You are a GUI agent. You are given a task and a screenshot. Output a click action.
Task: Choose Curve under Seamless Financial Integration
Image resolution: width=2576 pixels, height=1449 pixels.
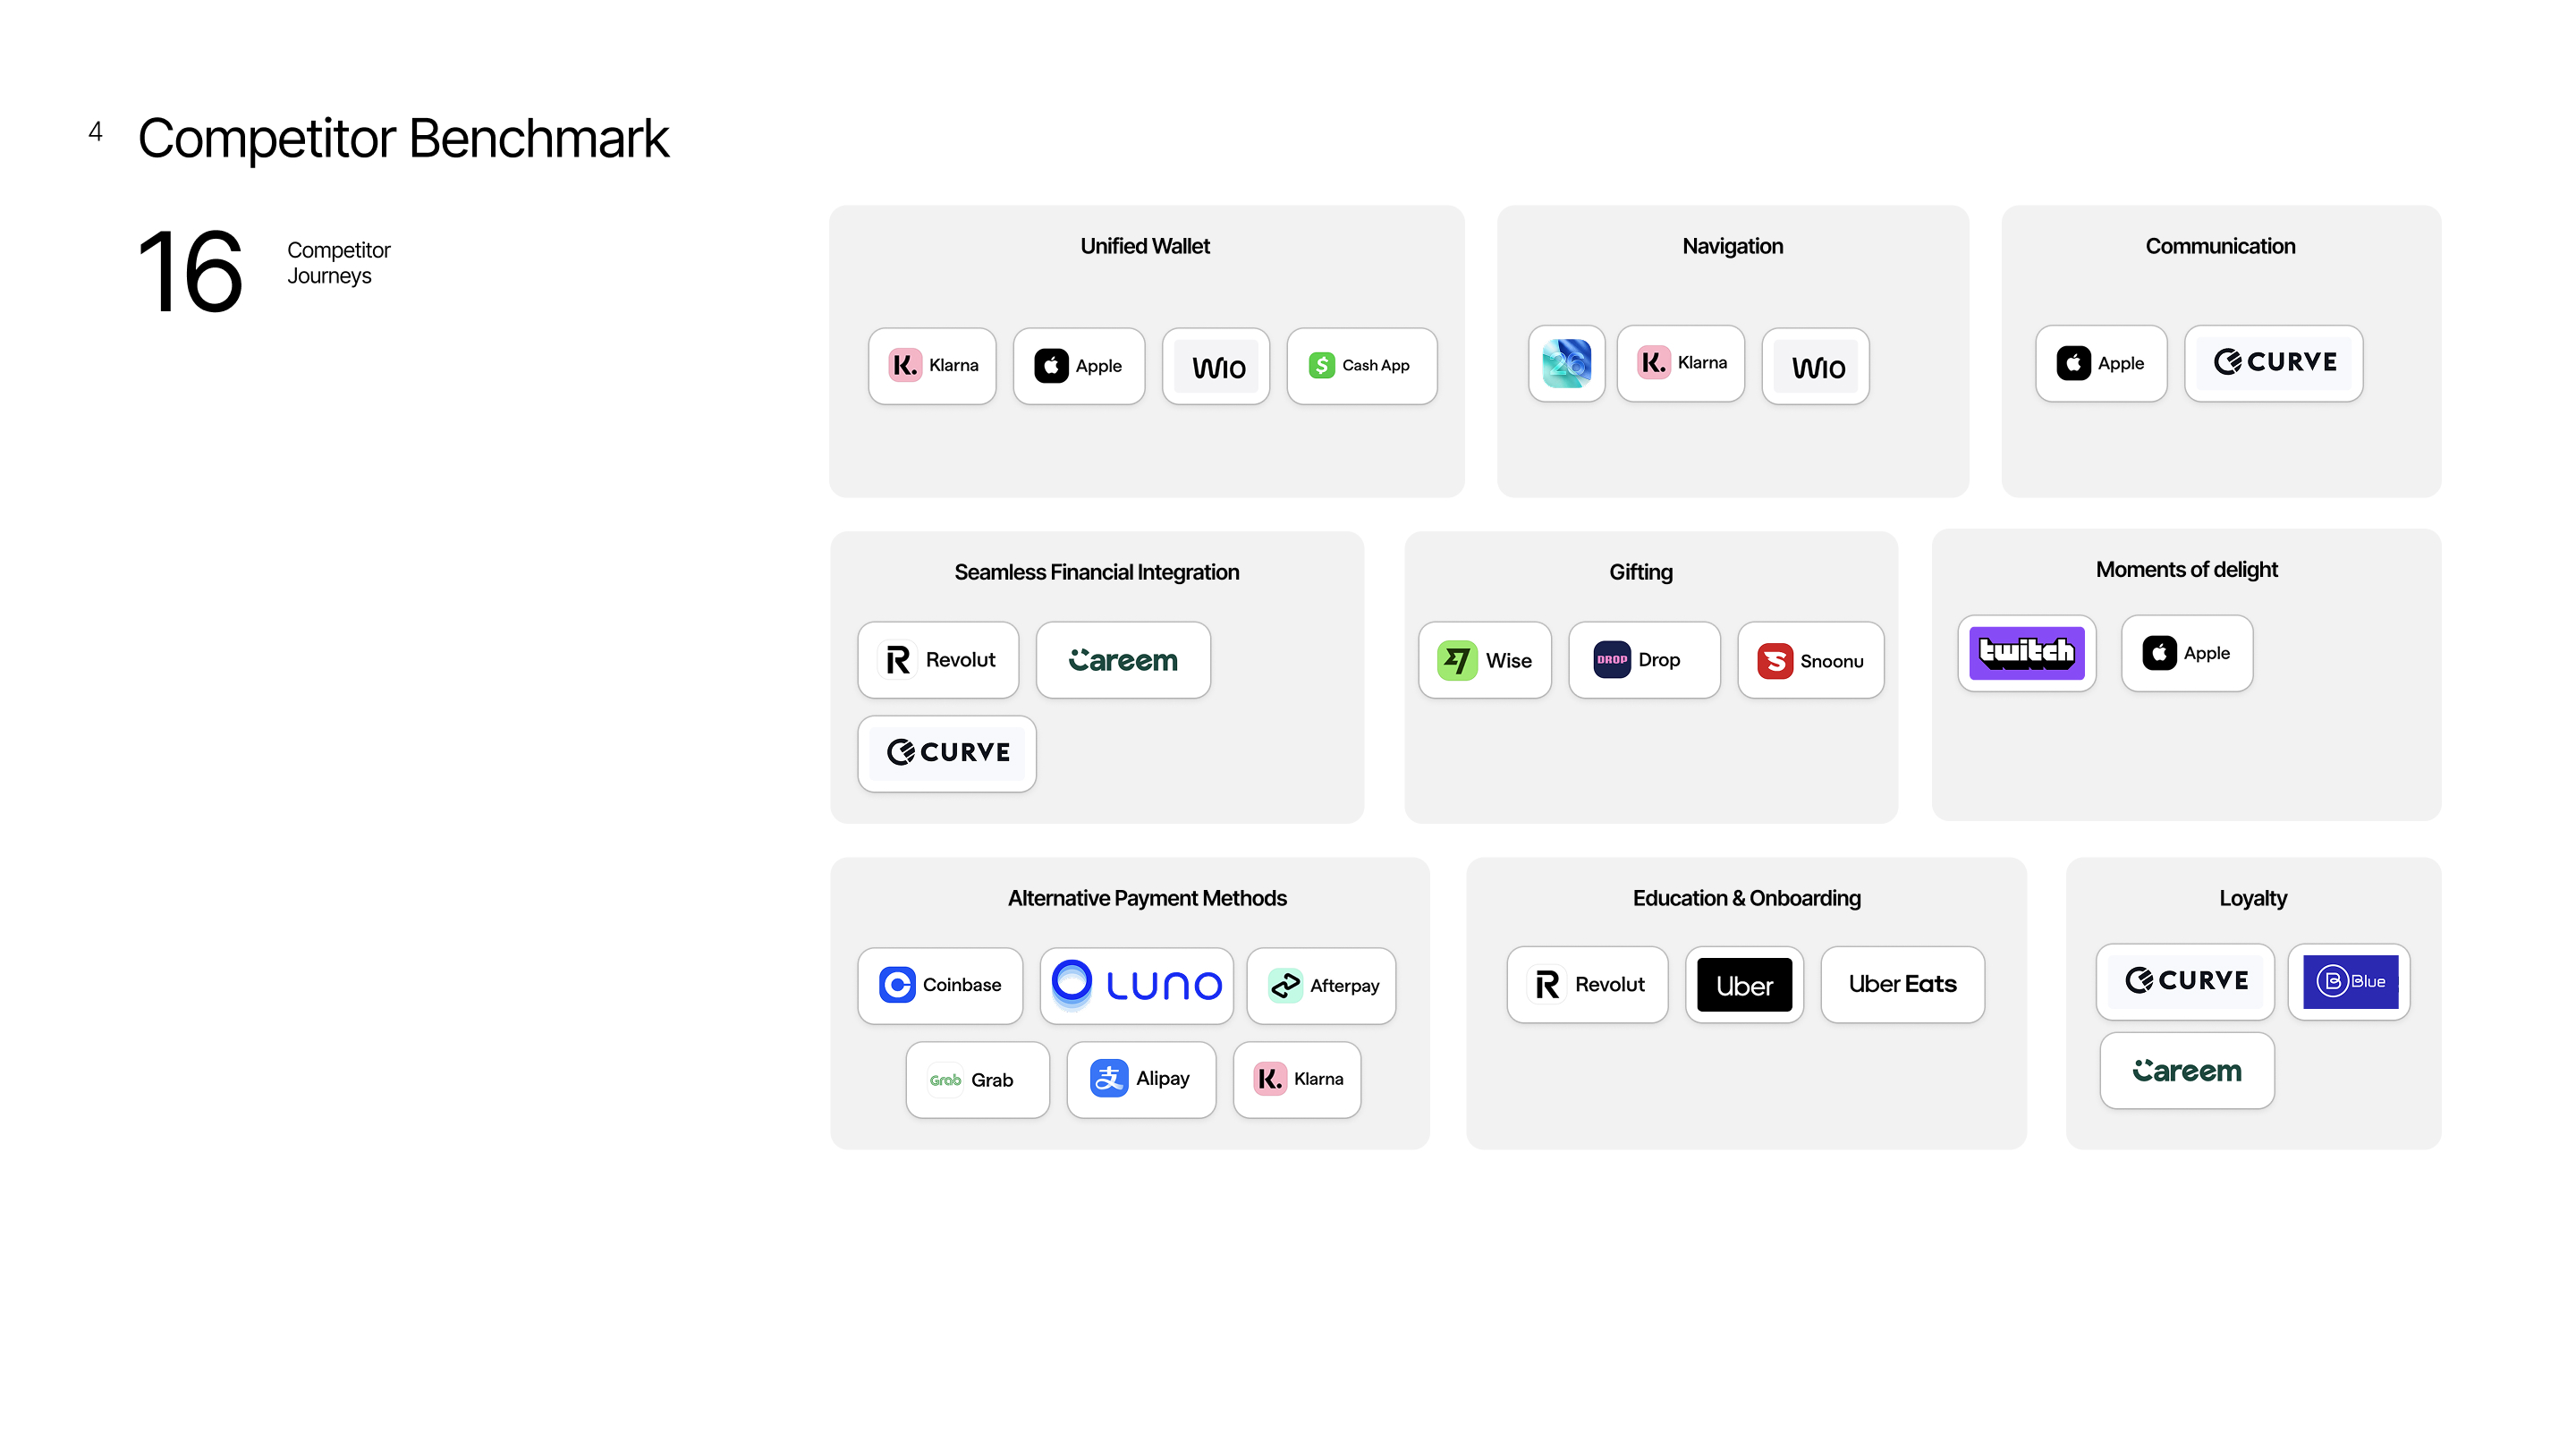947,754
